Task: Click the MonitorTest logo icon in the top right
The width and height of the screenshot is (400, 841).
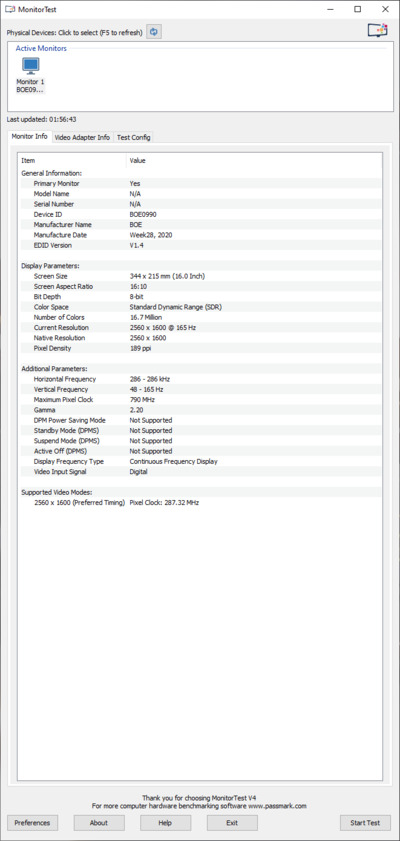Action: point(377,31)
